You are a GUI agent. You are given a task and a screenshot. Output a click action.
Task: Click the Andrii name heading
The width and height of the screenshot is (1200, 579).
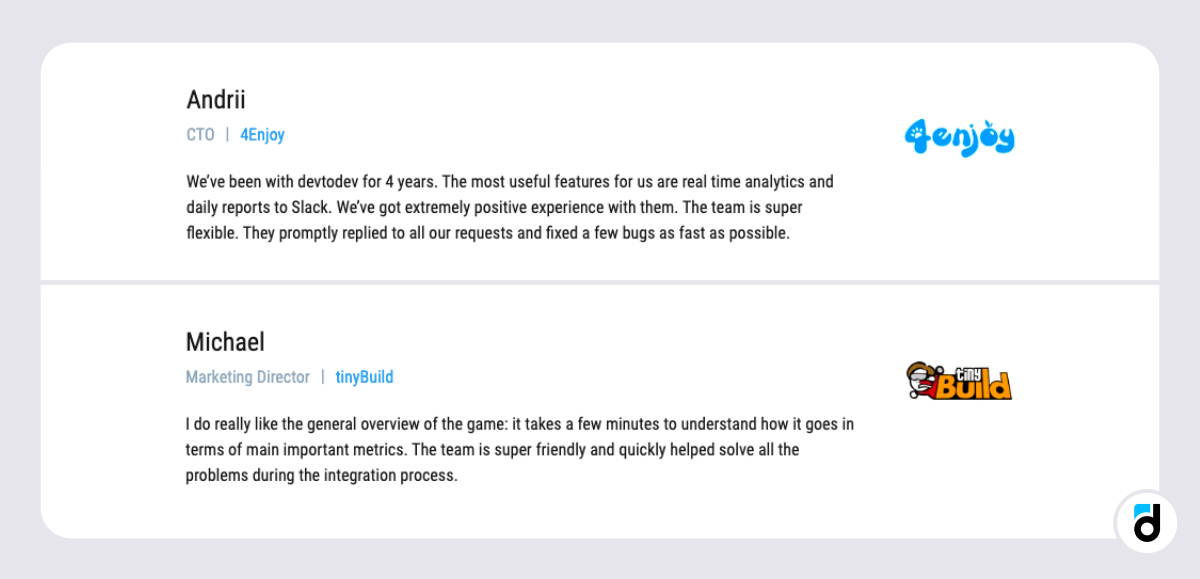(x=216, y=100)
